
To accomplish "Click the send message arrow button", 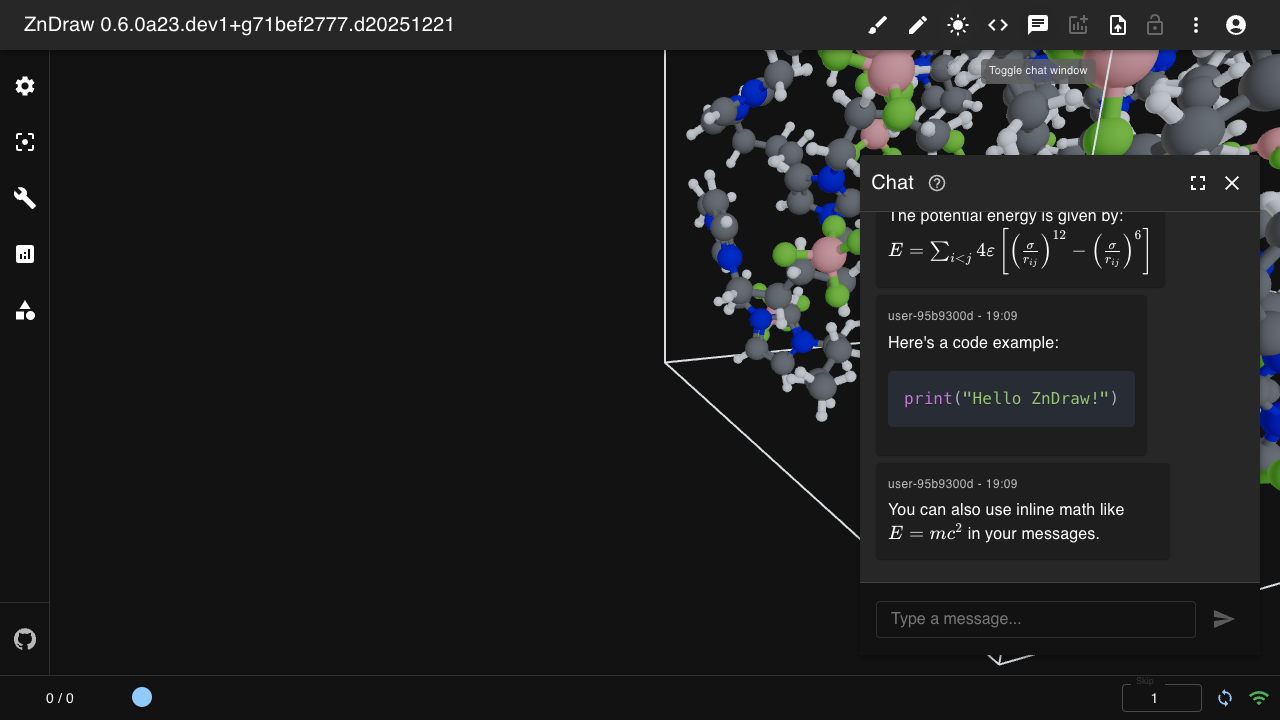I will (1224, 619).
